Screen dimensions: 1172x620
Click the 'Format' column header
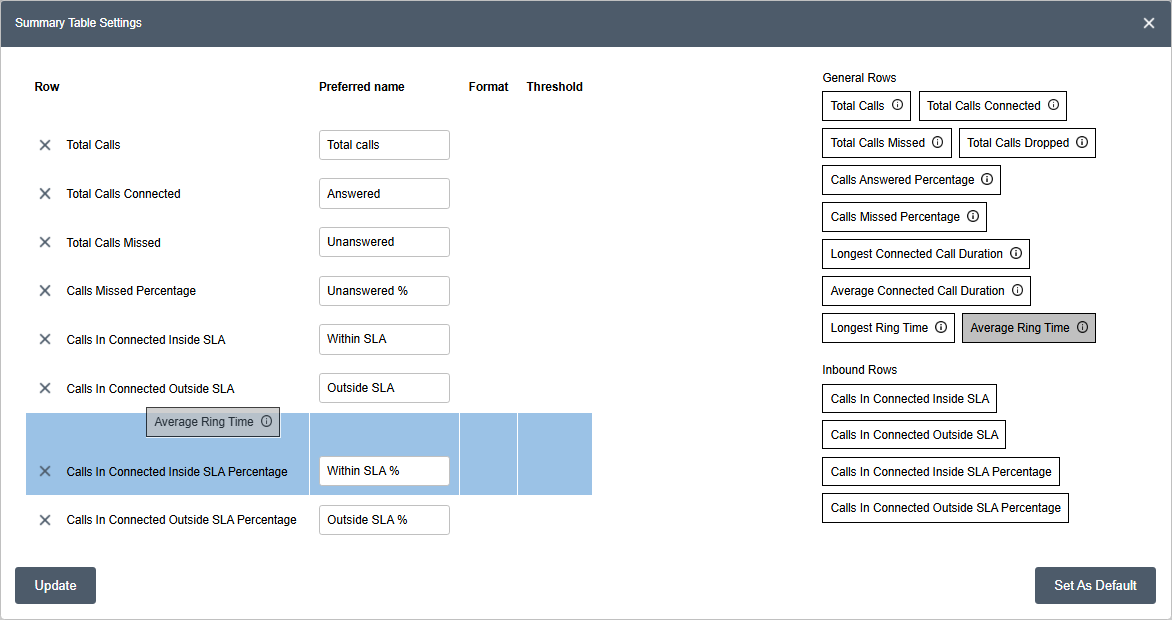click(x=488, y=87)
